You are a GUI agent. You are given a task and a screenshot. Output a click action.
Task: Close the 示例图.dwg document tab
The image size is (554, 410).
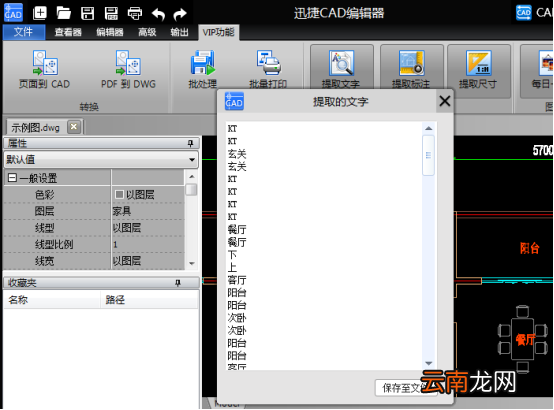74,127
